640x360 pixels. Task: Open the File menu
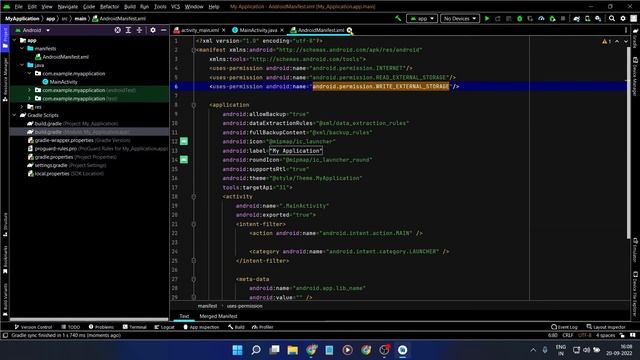point(18,7)
